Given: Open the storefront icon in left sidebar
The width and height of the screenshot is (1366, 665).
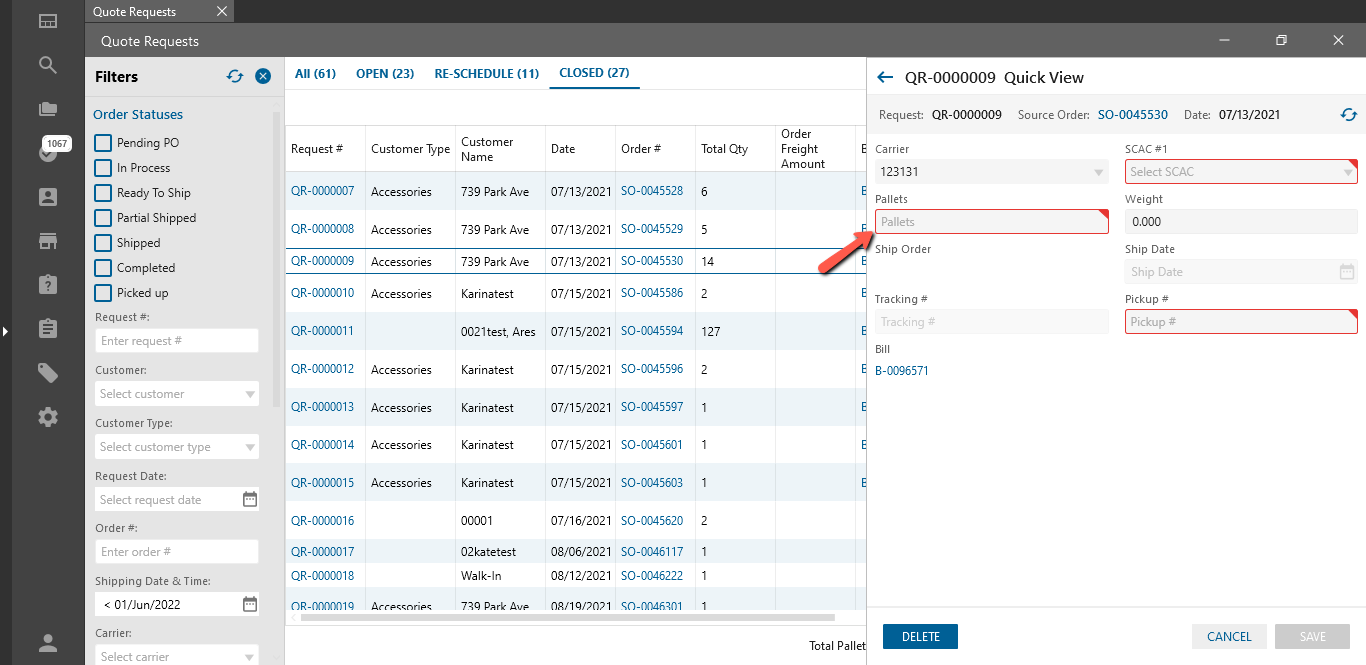Looking at the screenshot, I should 48,240.
